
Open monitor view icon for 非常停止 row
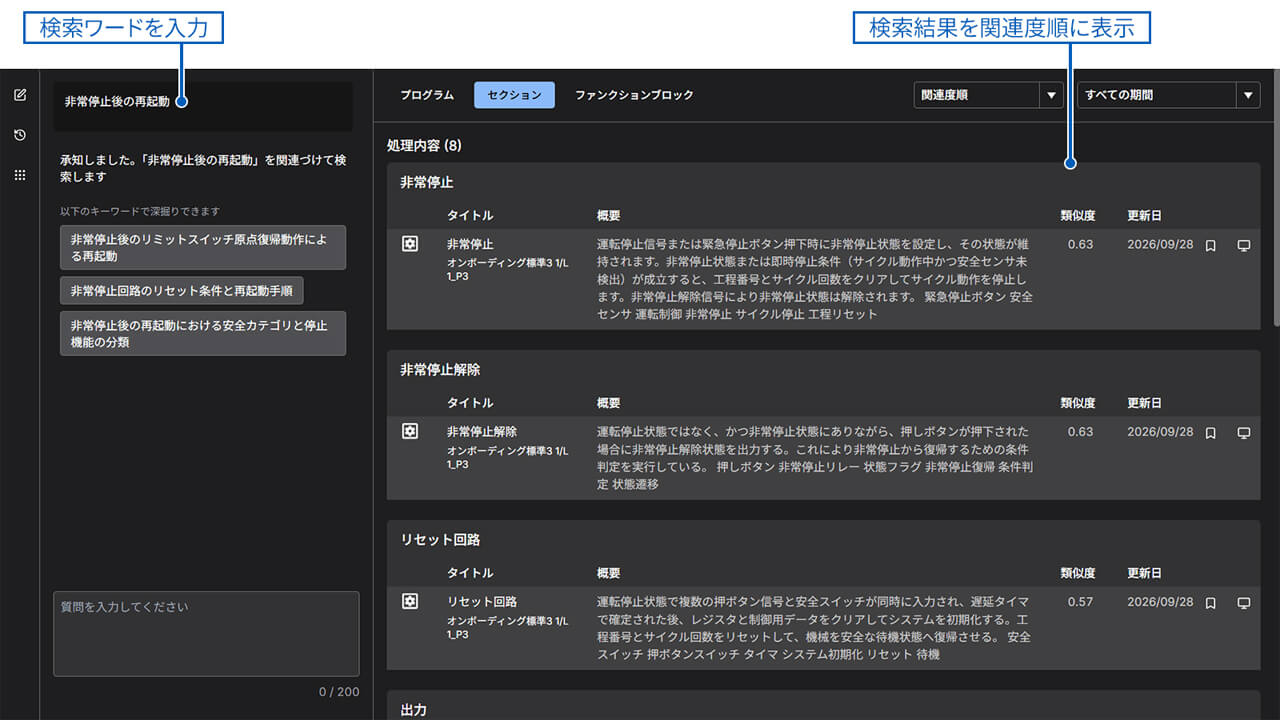click(x=1244, y=245)
